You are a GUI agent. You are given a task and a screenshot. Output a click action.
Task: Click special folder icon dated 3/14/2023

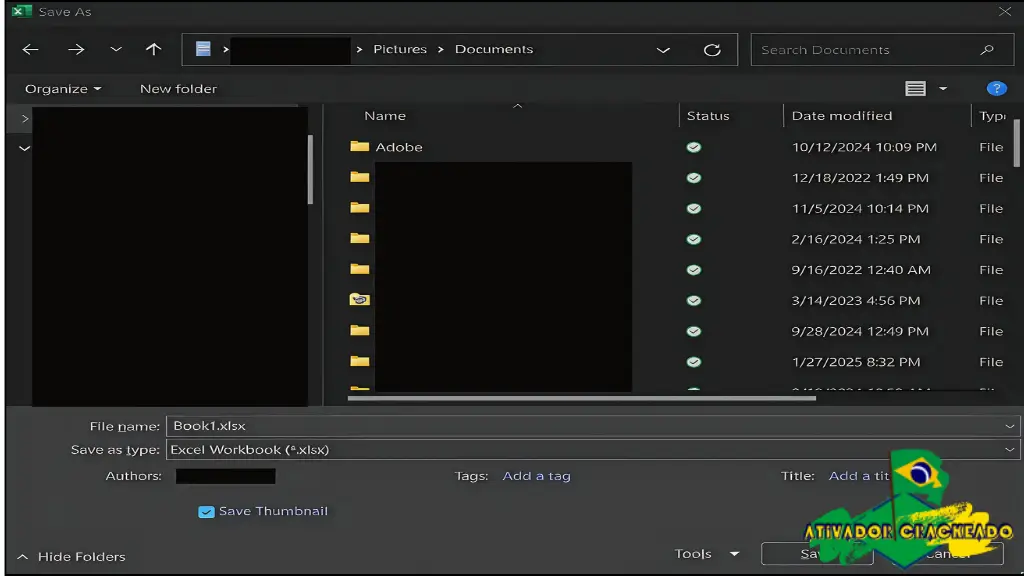click(359, 300)
